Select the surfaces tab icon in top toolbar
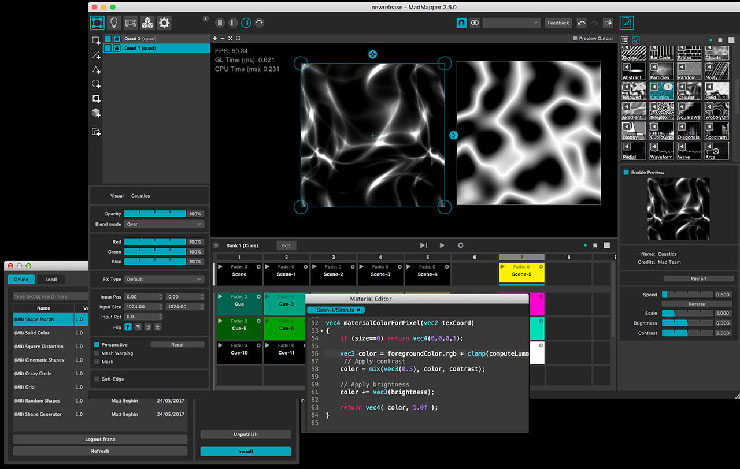Viewport: 740px width, 469px height. pyautogui.click(x=98, y=23)
